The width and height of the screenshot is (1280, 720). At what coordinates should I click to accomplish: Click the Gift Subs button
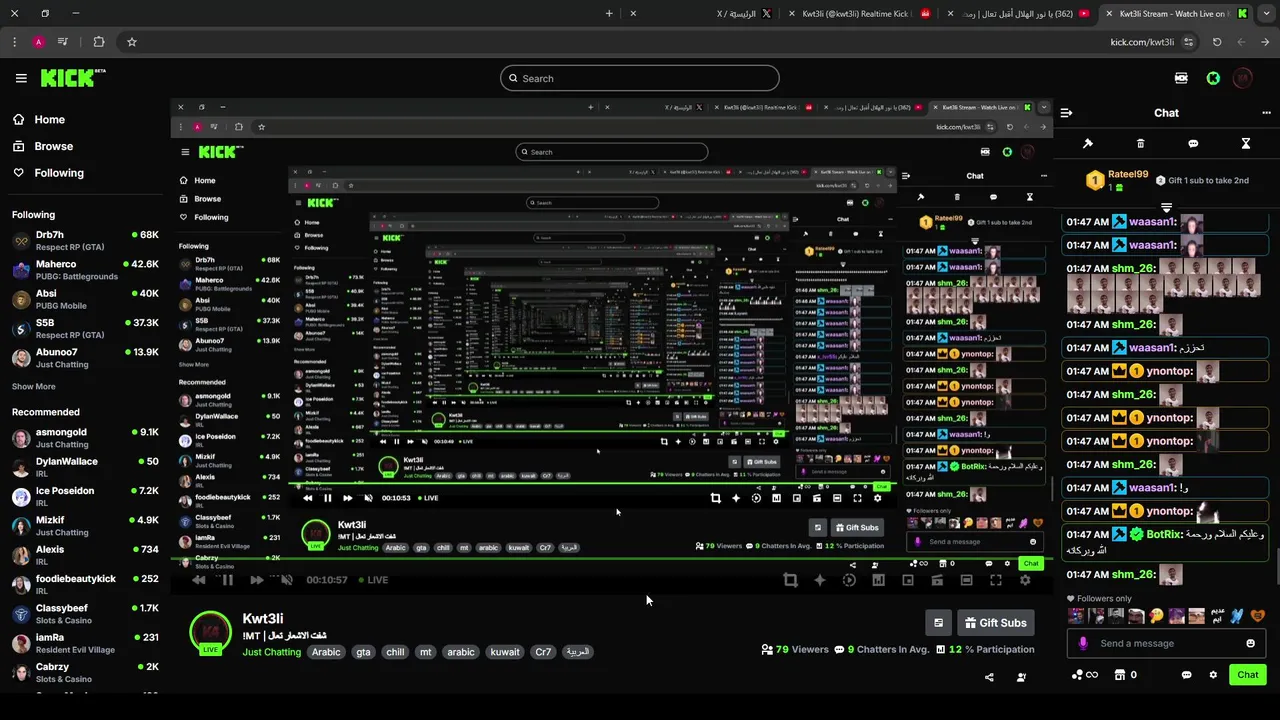[x=995, y=623]
